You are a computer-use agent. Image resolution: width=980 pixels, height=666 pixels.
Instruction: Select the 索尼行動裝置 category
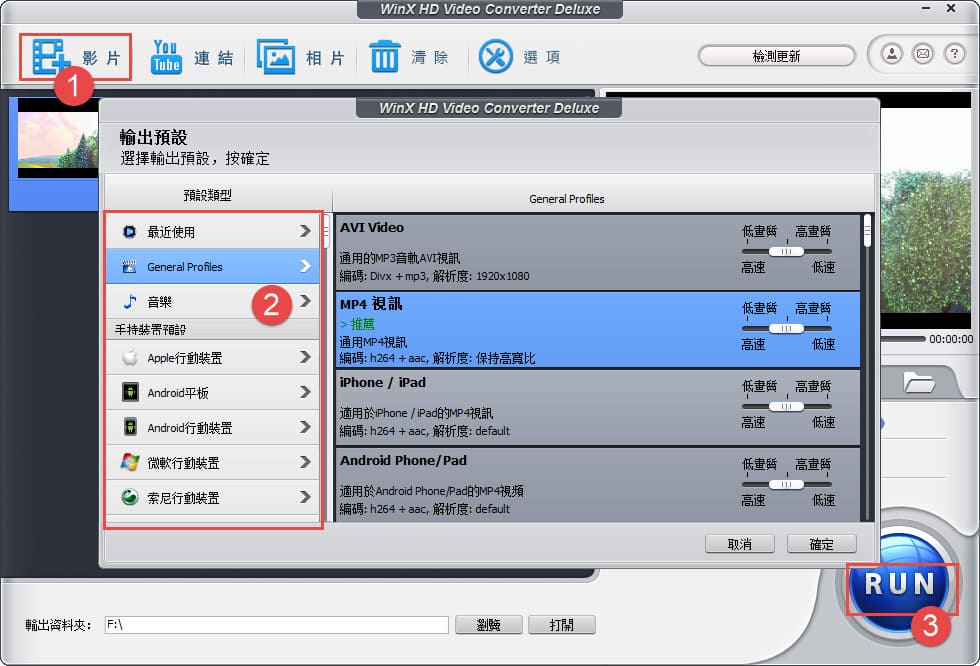click(x=212, y=497)
